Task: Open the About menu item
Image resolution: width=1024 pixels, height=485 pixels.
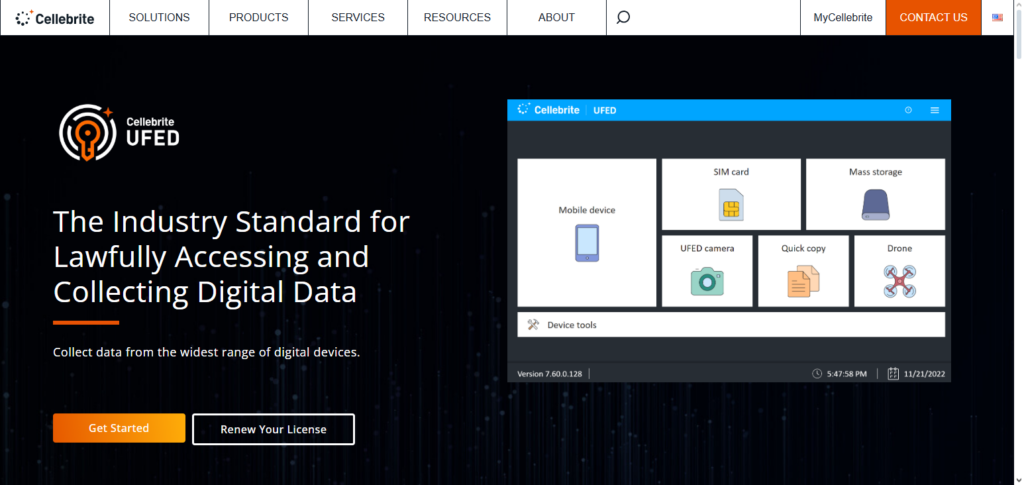Action: tap(556, 18)
